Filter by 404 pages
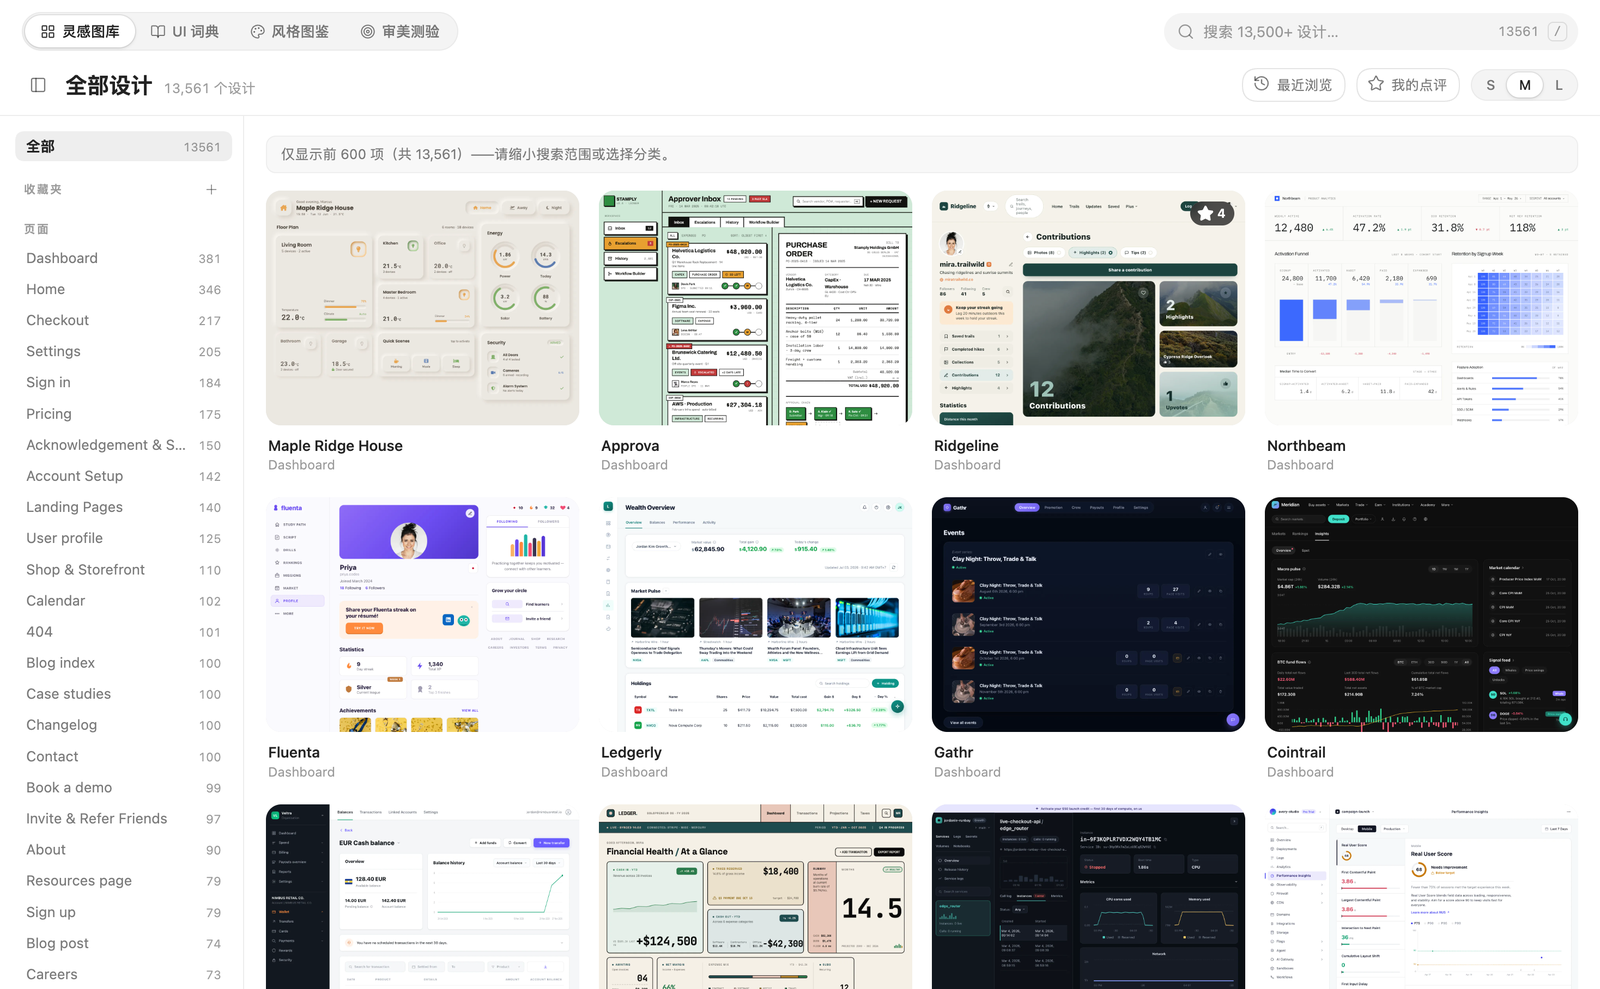This screenshot has height=989, width=1600. coord(123,632)
